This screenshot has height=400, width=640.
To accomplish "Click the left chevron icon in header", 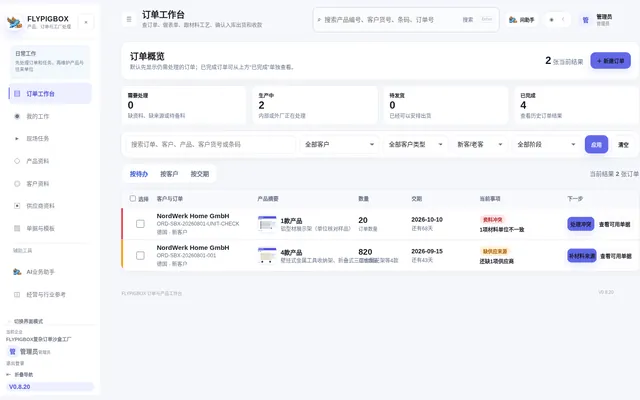I will 563,19.
